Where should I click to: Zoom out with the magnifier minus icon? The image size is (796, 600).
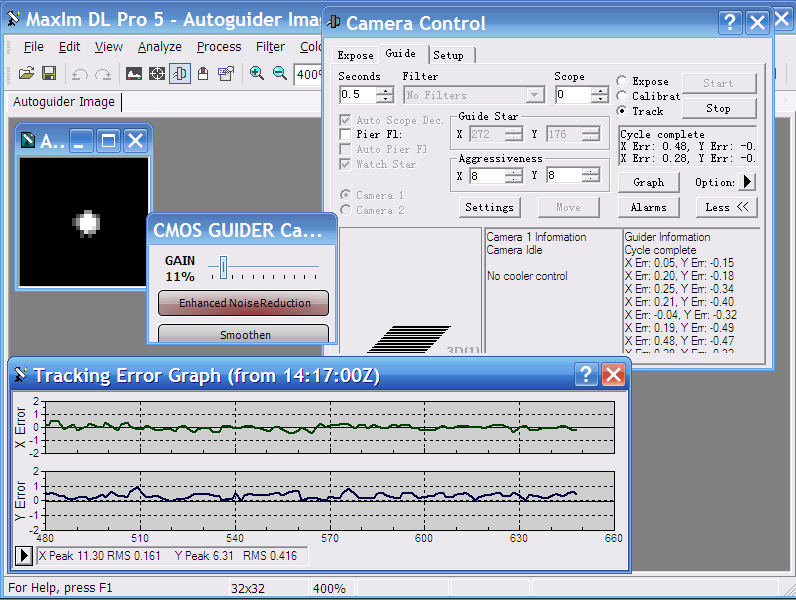(279, 74)
